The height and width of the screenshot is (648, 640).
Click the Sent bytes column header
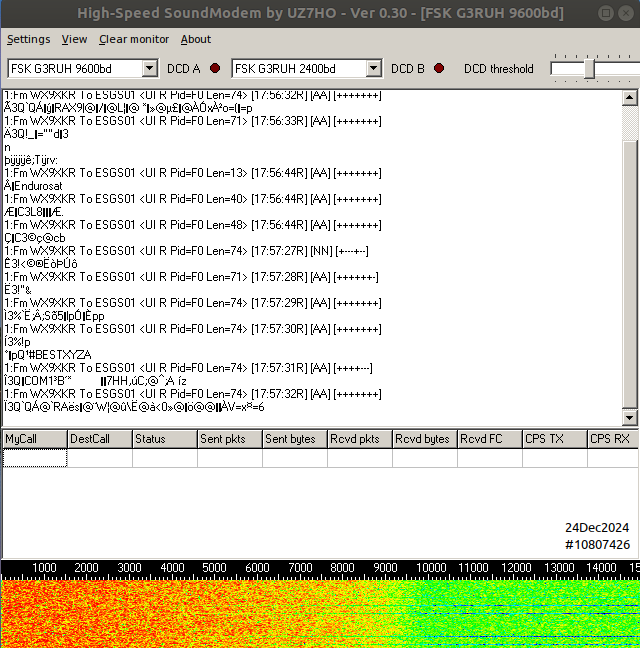pyautogui.click(x=295, y=439)
